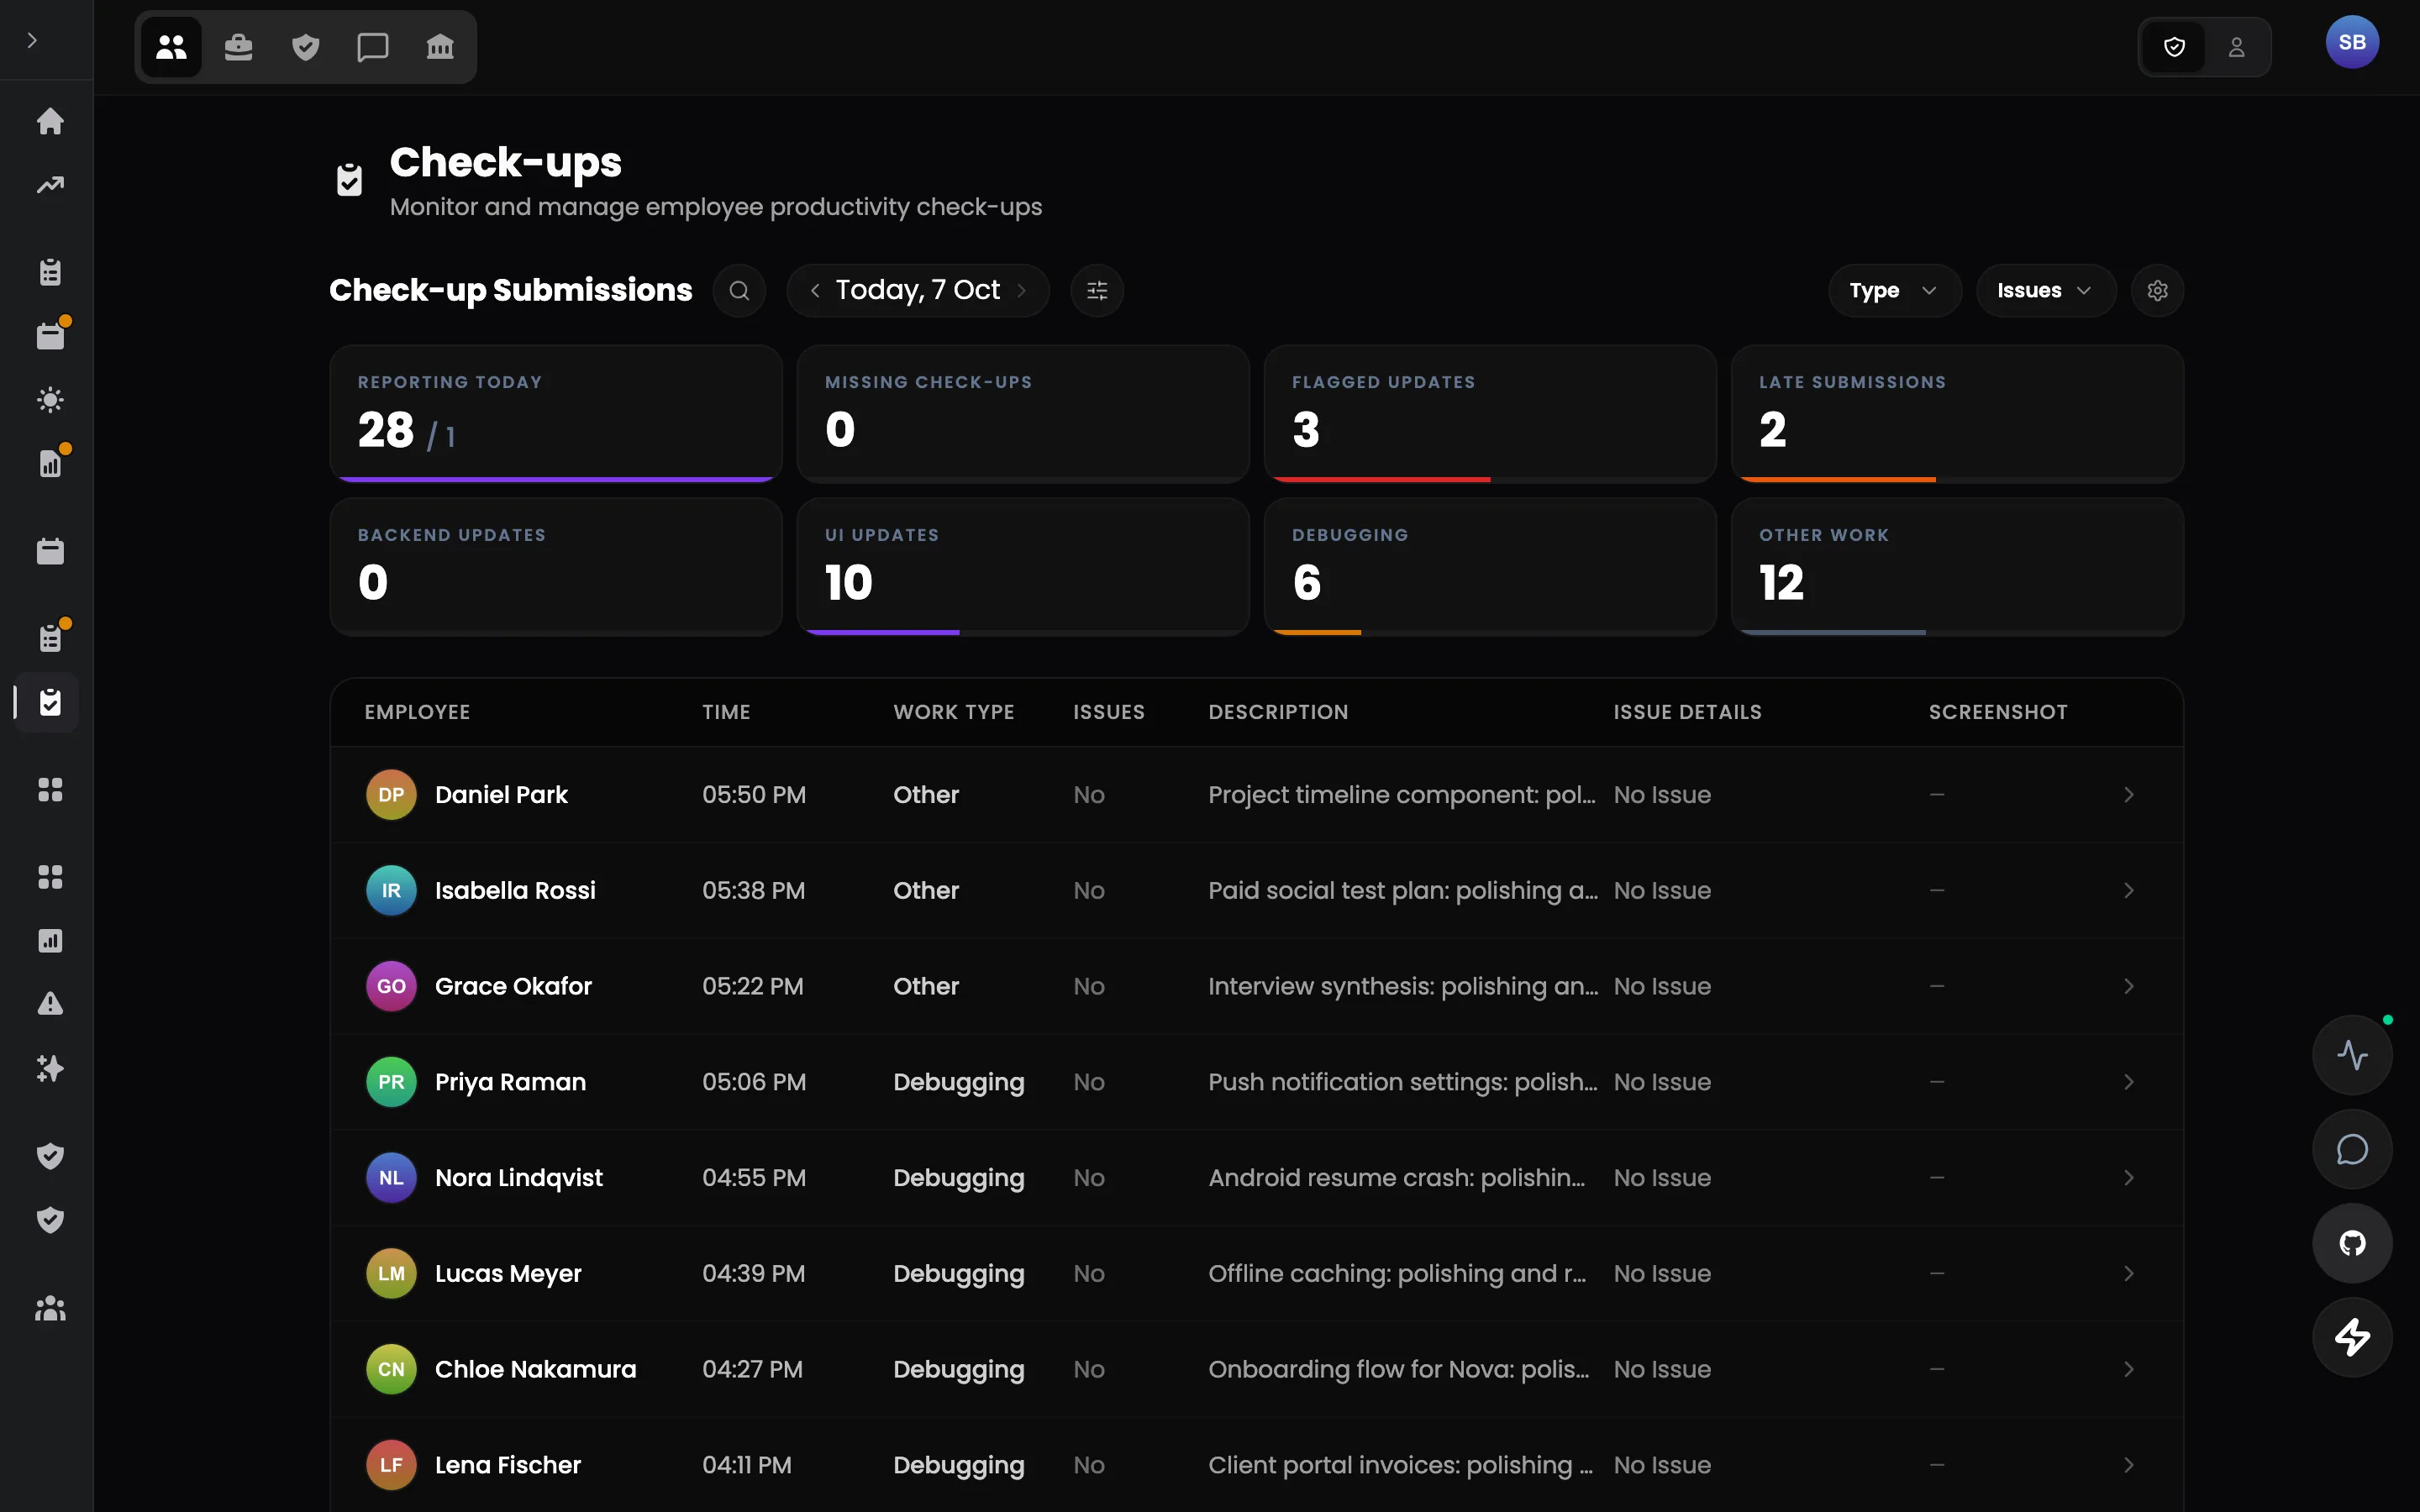Screen dimensions: 2420x1512
Task: Open the Home icon in sidebar
Action: (x=50, y=121)
